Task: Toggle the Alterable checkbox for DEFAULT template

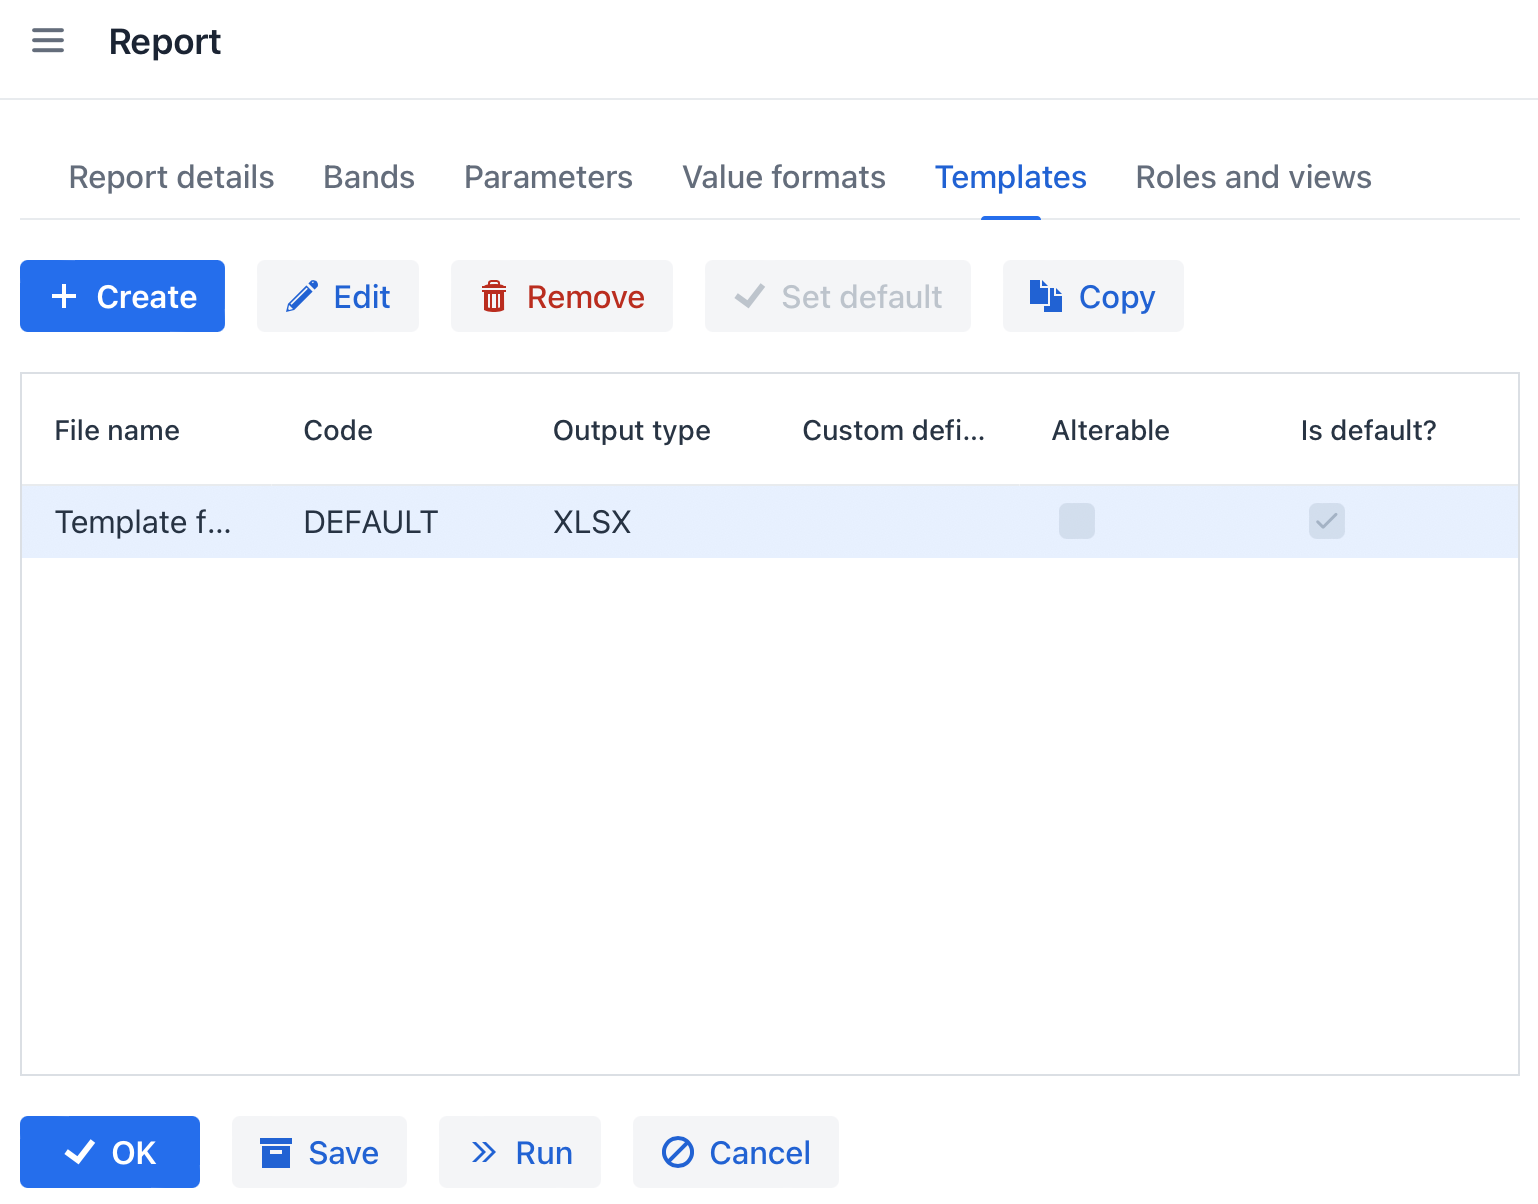Action: click(x=1077, y=521)
